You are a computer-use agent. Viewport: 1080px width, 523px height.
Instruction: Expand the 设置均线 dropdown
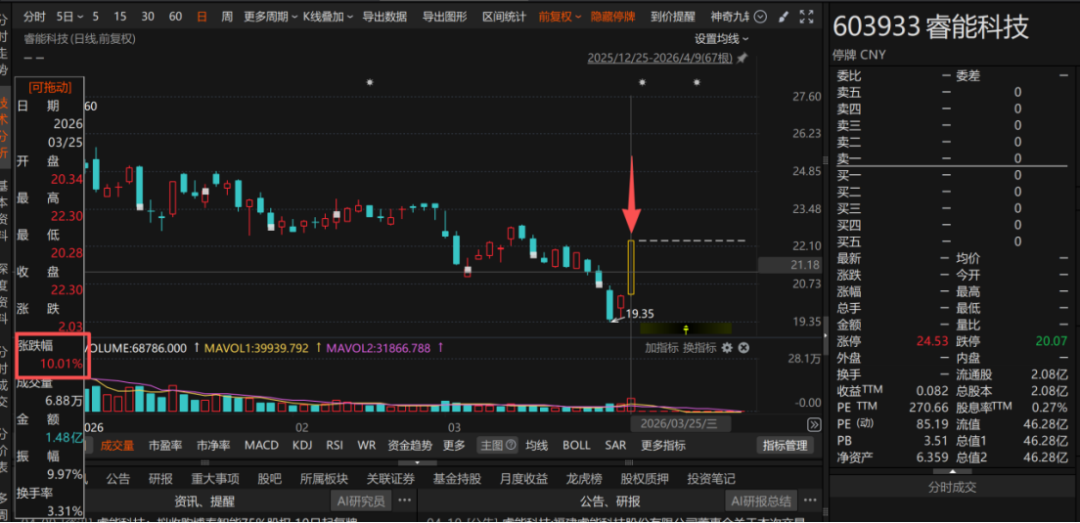(x=721, y=39)
